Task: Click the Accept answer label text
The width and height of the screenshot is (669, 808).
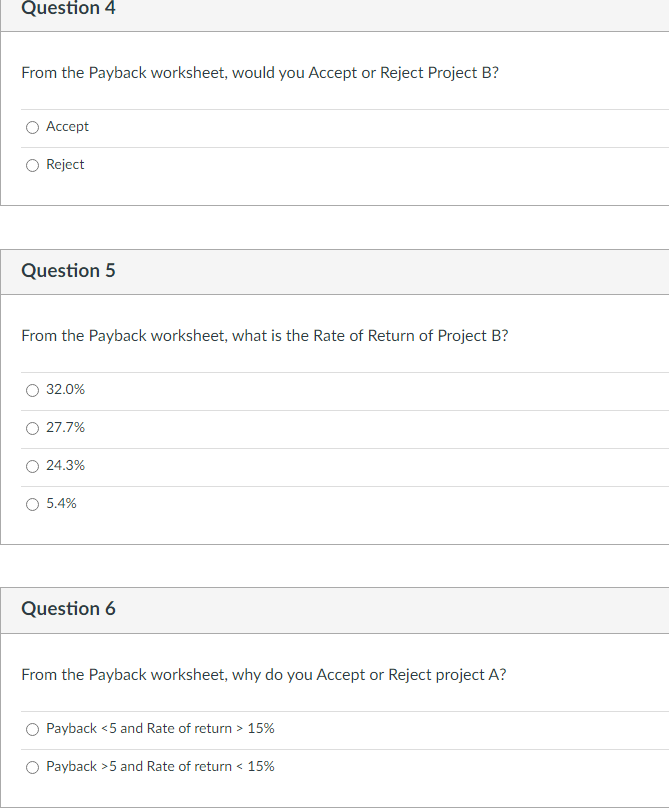Action: tap(68, 126)
